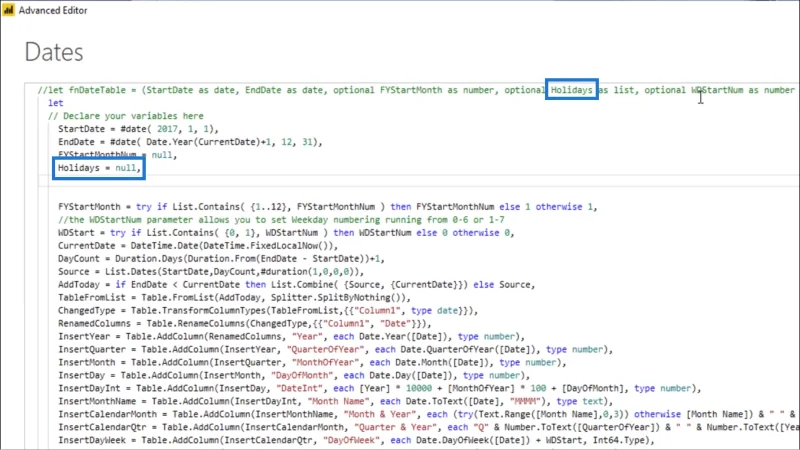Click the InsertCalendarMonth = Table.AddColumn line
Image resolution: width=800 pixels, height=450 pixels.
[427, 414]
